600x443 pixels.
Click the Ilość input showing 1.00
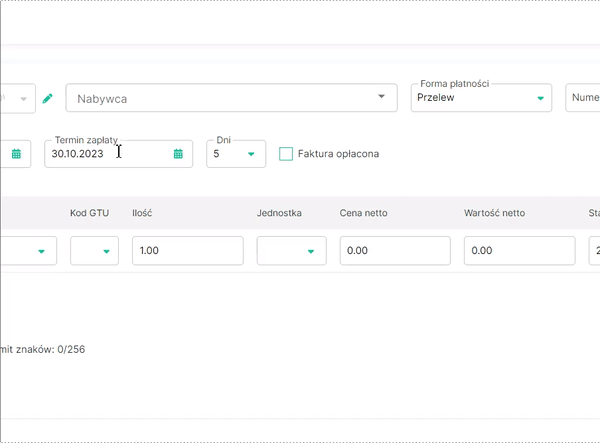click(187, 251)
